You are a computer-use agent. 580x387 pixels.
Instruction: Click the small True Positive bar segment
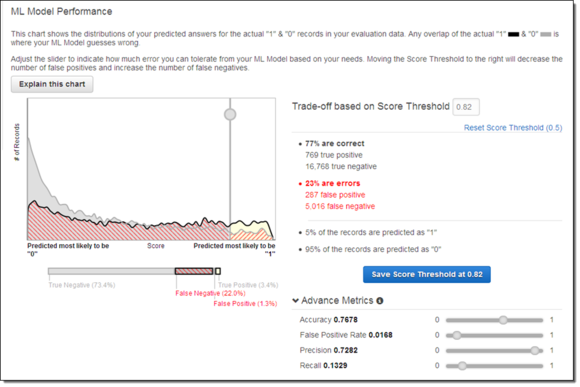coord(218,271)
